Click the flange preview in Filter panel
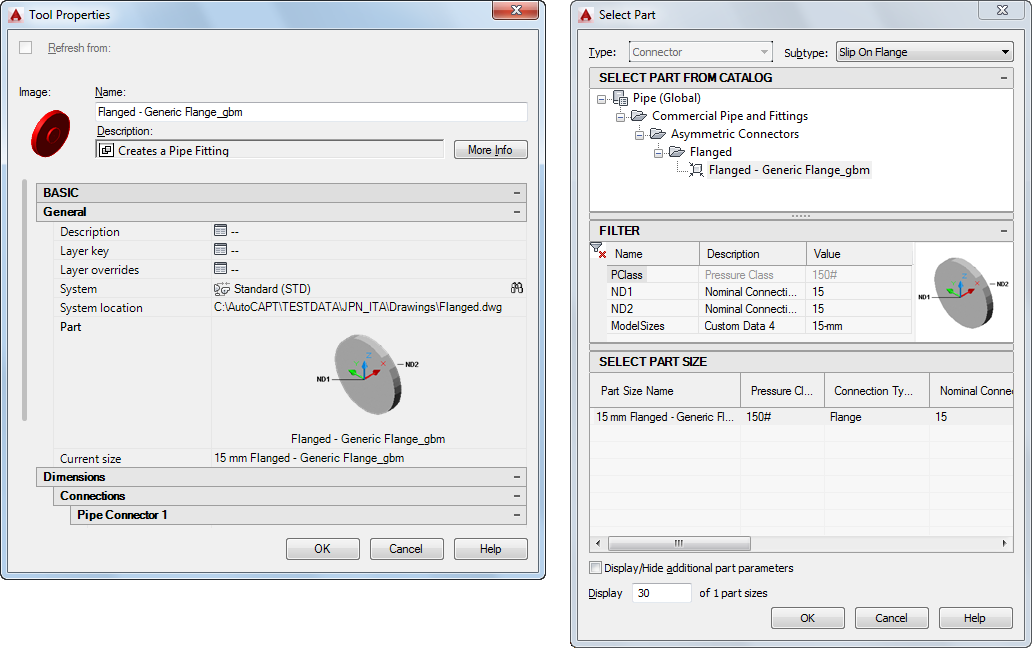1033x648 pixels. (964, 292)
